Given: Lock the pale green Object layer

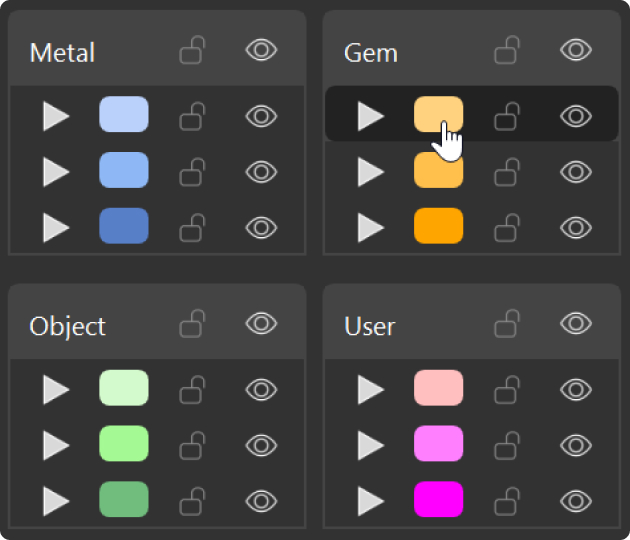Looking at the screenshot, I should pyautogui.click(x=192, y=389).
